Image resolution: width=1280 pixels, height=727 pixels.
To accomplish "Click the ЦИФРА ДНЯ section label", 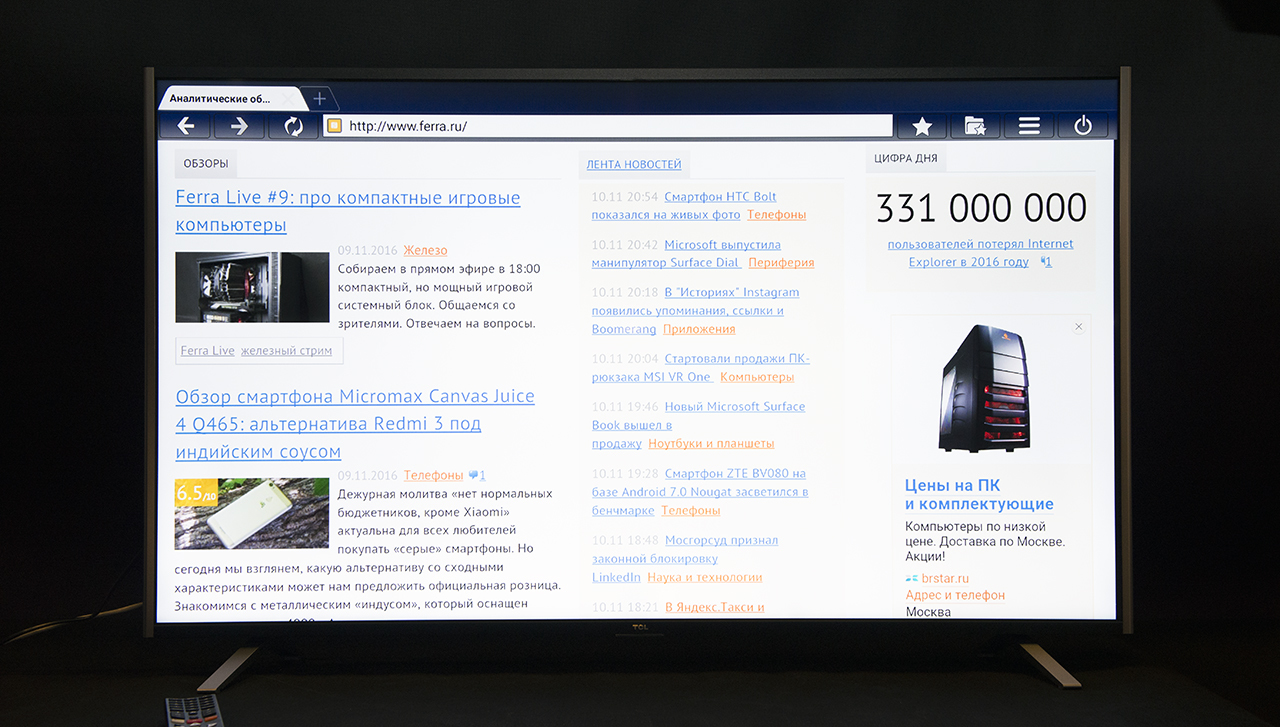I will point(906,158).
